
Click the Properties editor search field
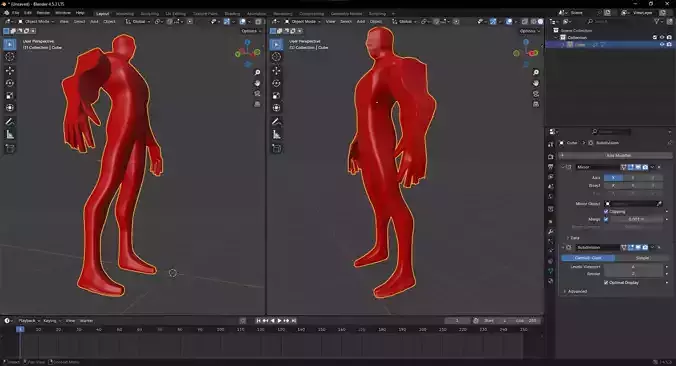[x=611, y=131]
